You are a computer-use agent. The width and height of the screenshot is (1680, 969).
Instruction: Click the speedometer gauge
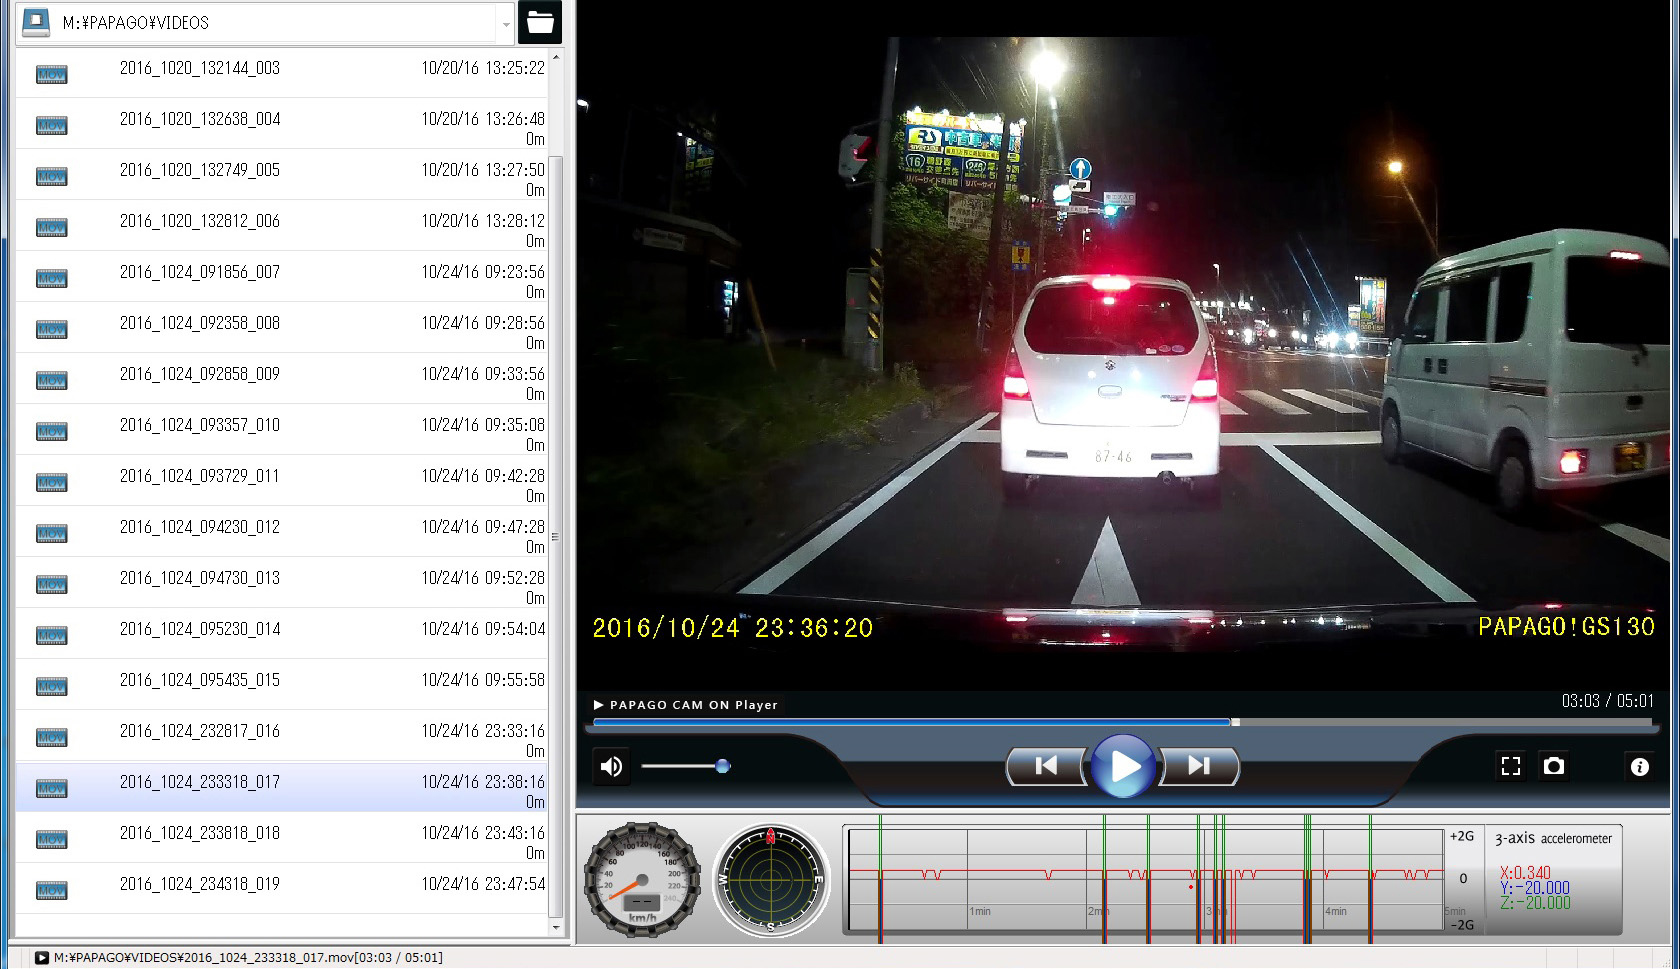coord(641,880)
